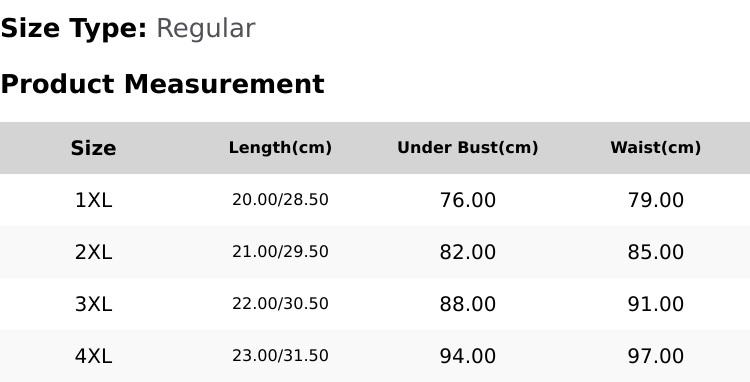
Task: Select the 4XL size cell
Action: point(93,356)
